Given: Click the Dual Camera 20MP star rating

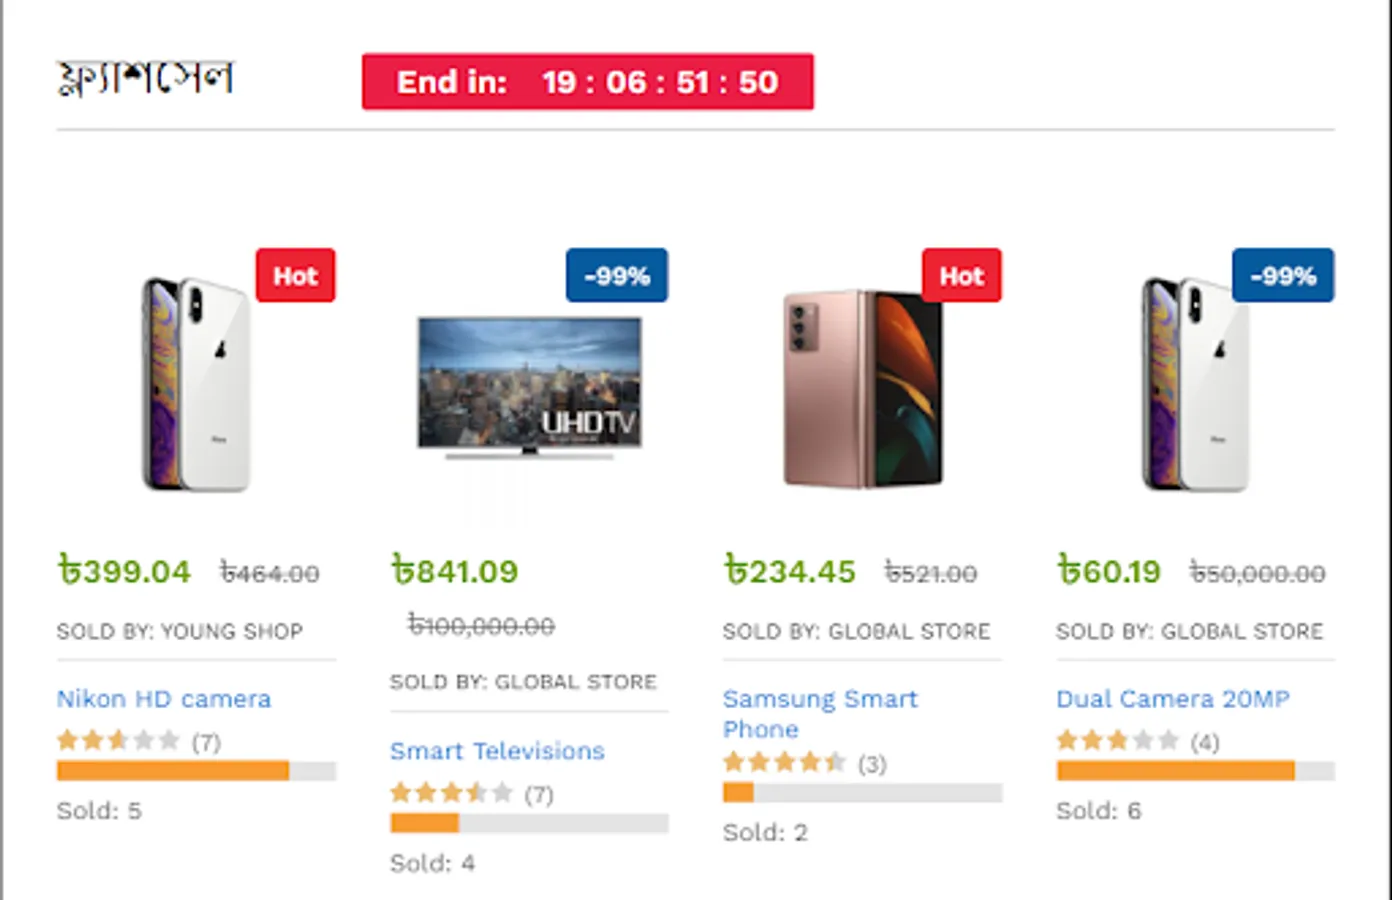Looking at the screenshot, I should click(1117, 741).
